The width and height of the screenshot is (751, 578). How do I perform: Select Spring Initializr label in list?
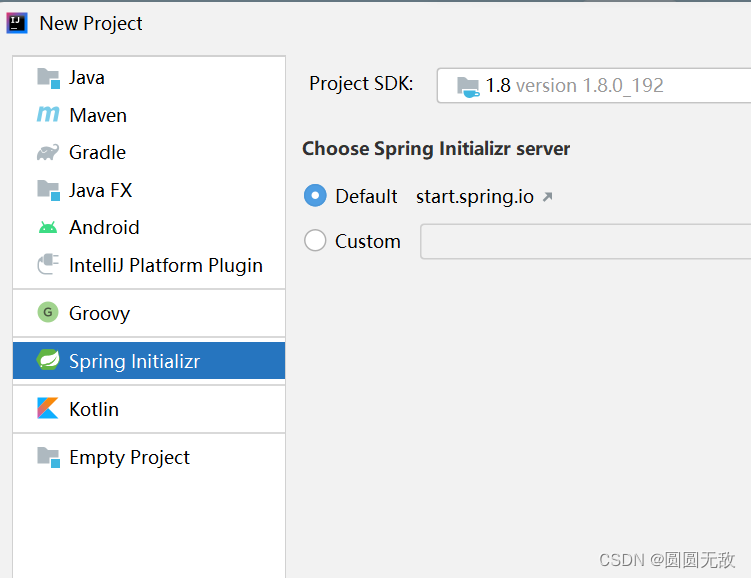(135, 361)
